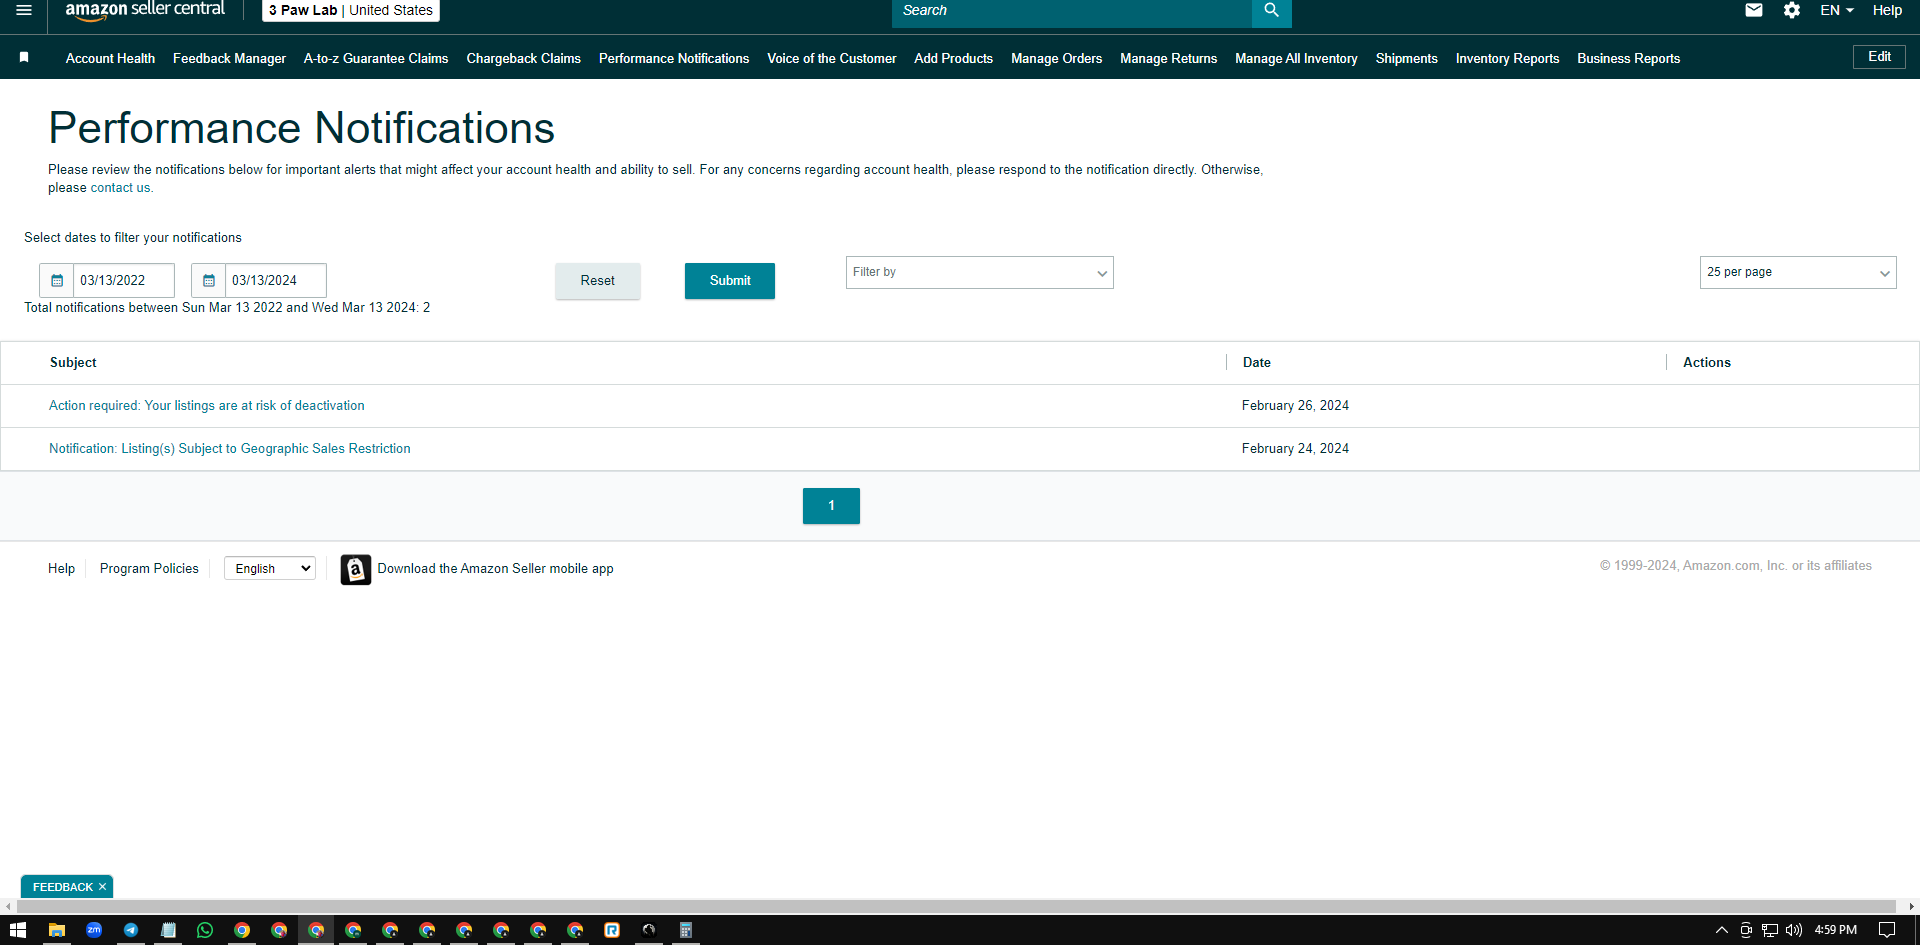The width and height of the screenshot is (1920, 945).
Task: Open A-to-z Guarantee Claims
Action: pos(376,59)
